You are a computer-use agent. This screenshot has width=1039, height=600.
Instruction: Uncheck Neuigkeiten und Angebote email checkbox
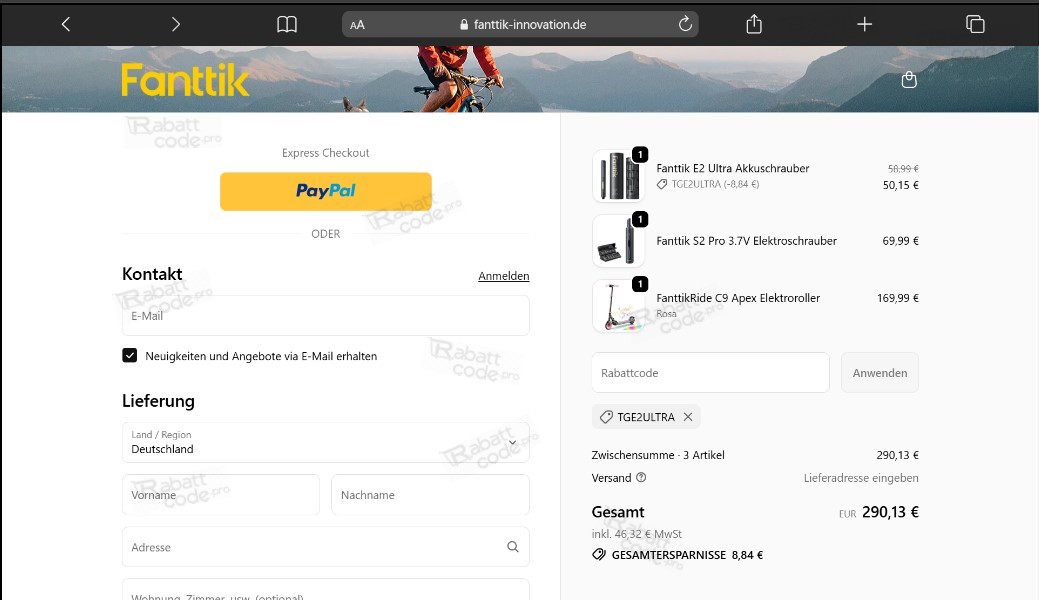click(130, 355)
